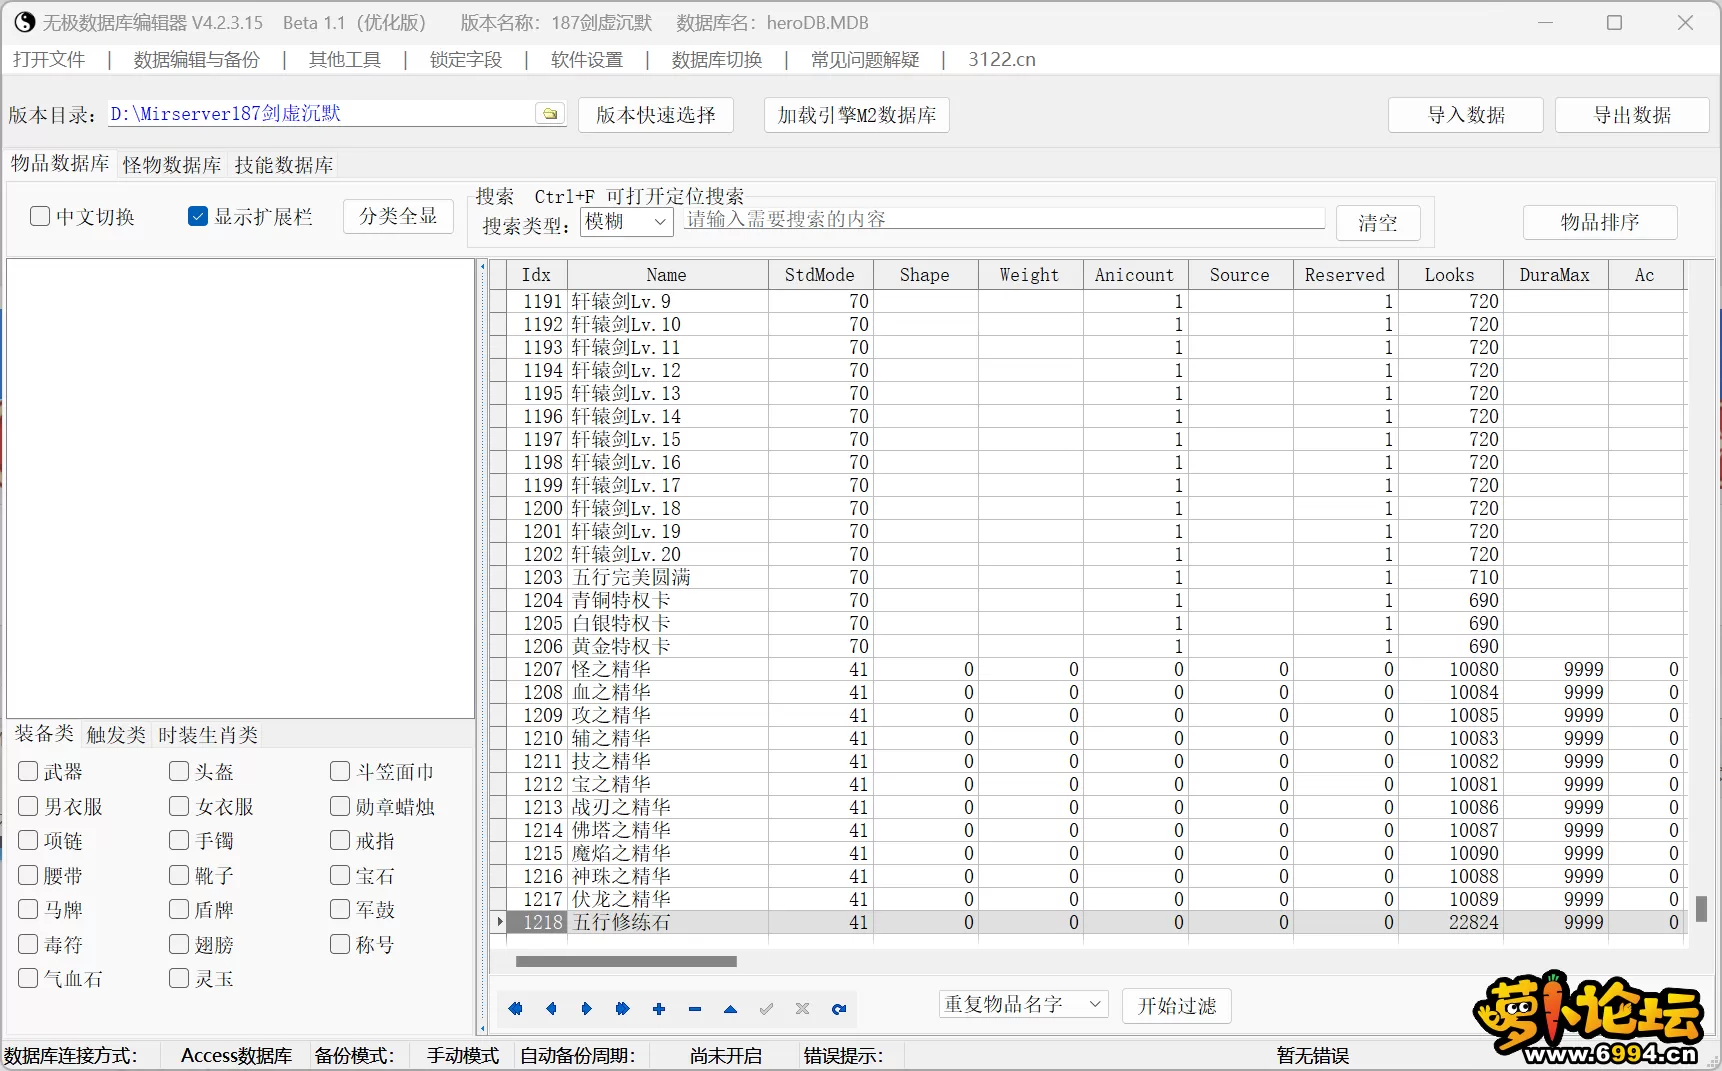This screenshot has height=1071, width=1722.
Task: Insert new record with plus icon
Action: 659,1009
